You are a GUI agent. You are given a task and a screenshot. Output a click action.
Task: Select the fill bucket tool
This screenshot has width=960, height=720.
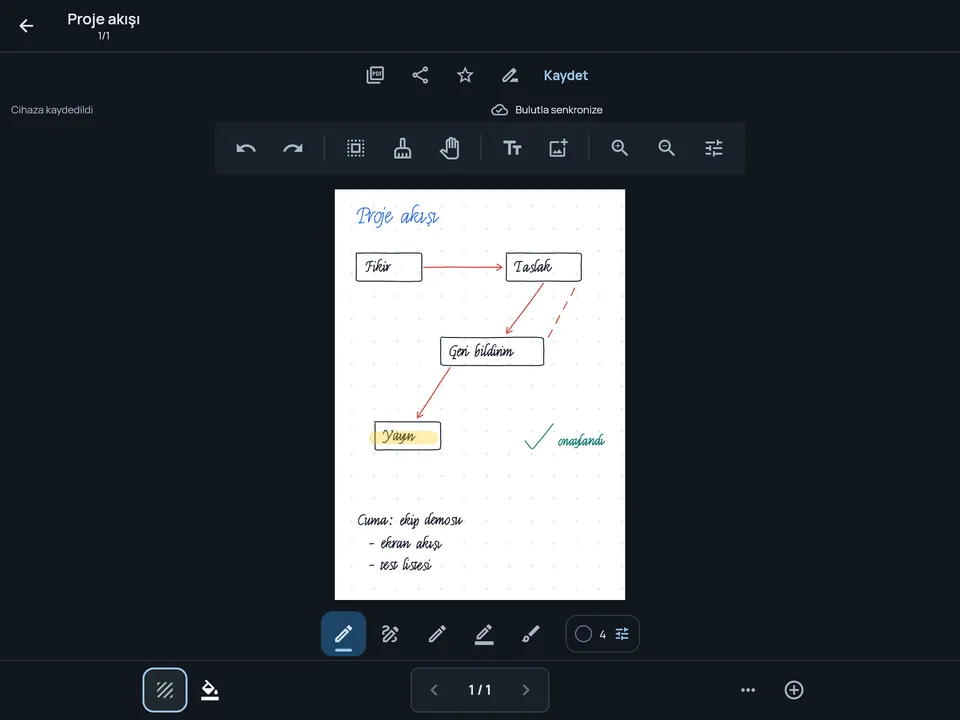210,690
